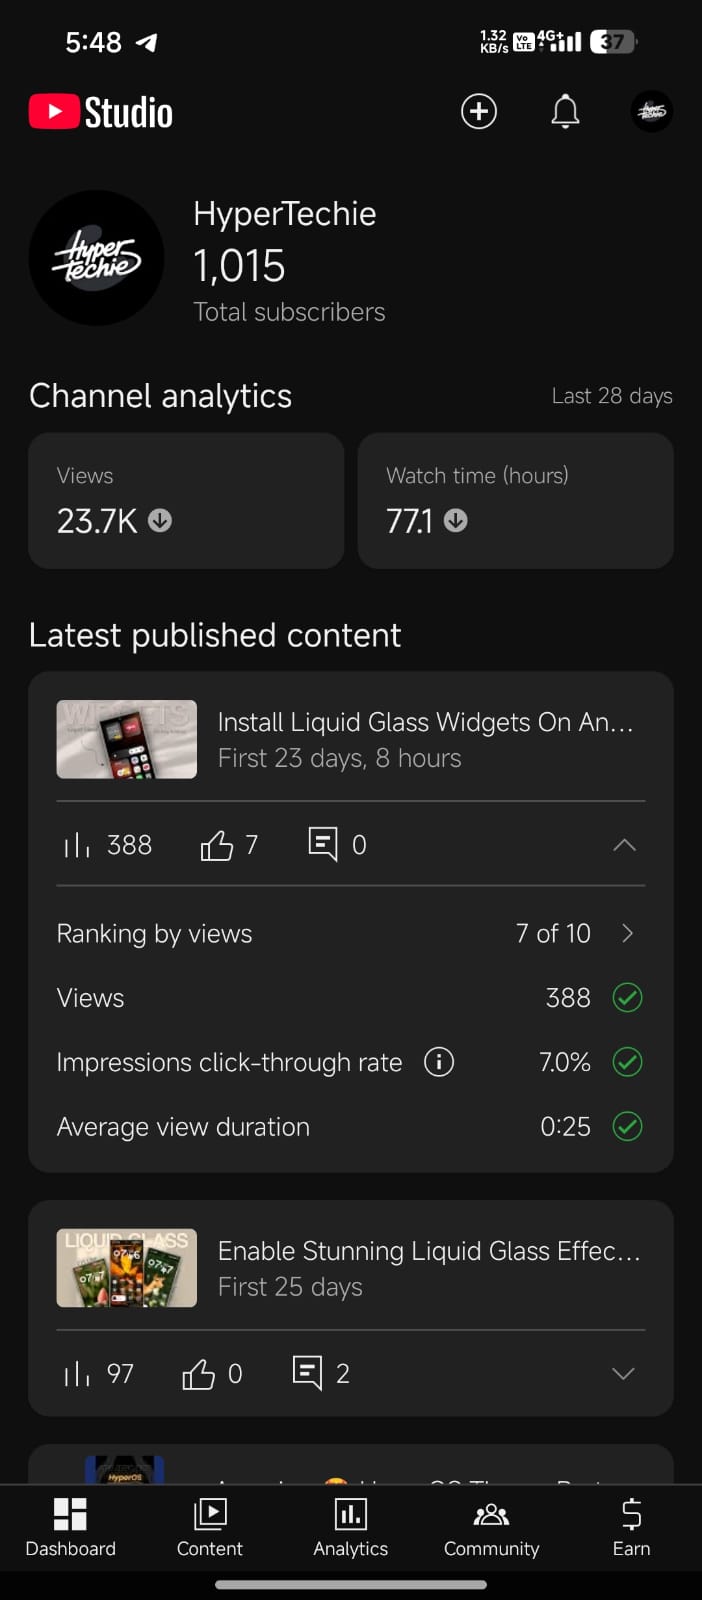The width and height of the screenshot is (702, 1600).
Task: Switch to the Analytics tab
Action: (350, 1527)
